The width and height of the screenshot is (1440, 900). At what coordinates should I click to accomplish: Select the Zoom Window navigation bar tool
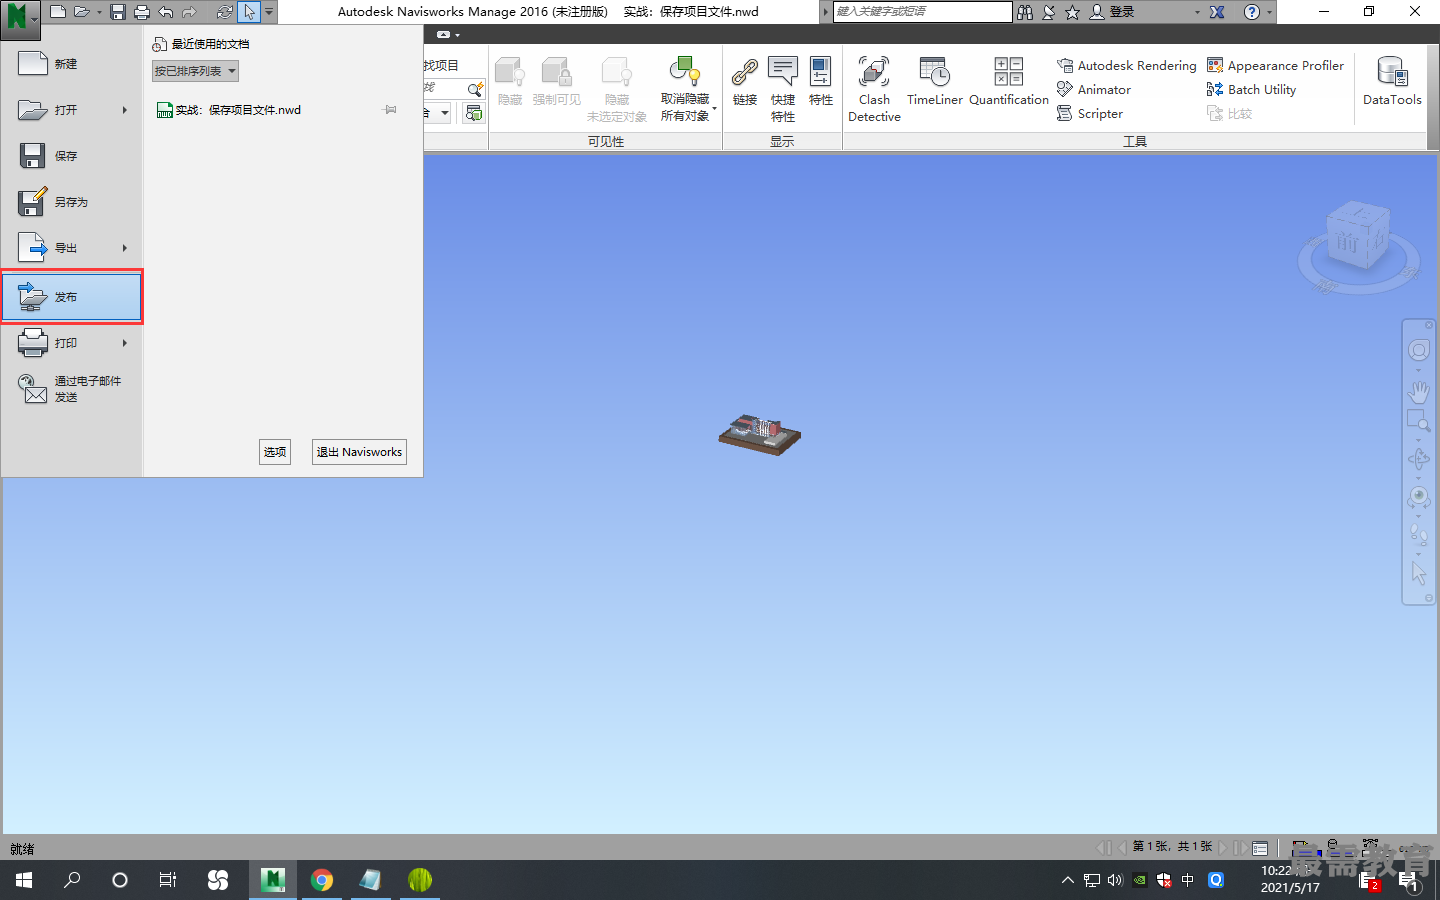pos(1418,420)
